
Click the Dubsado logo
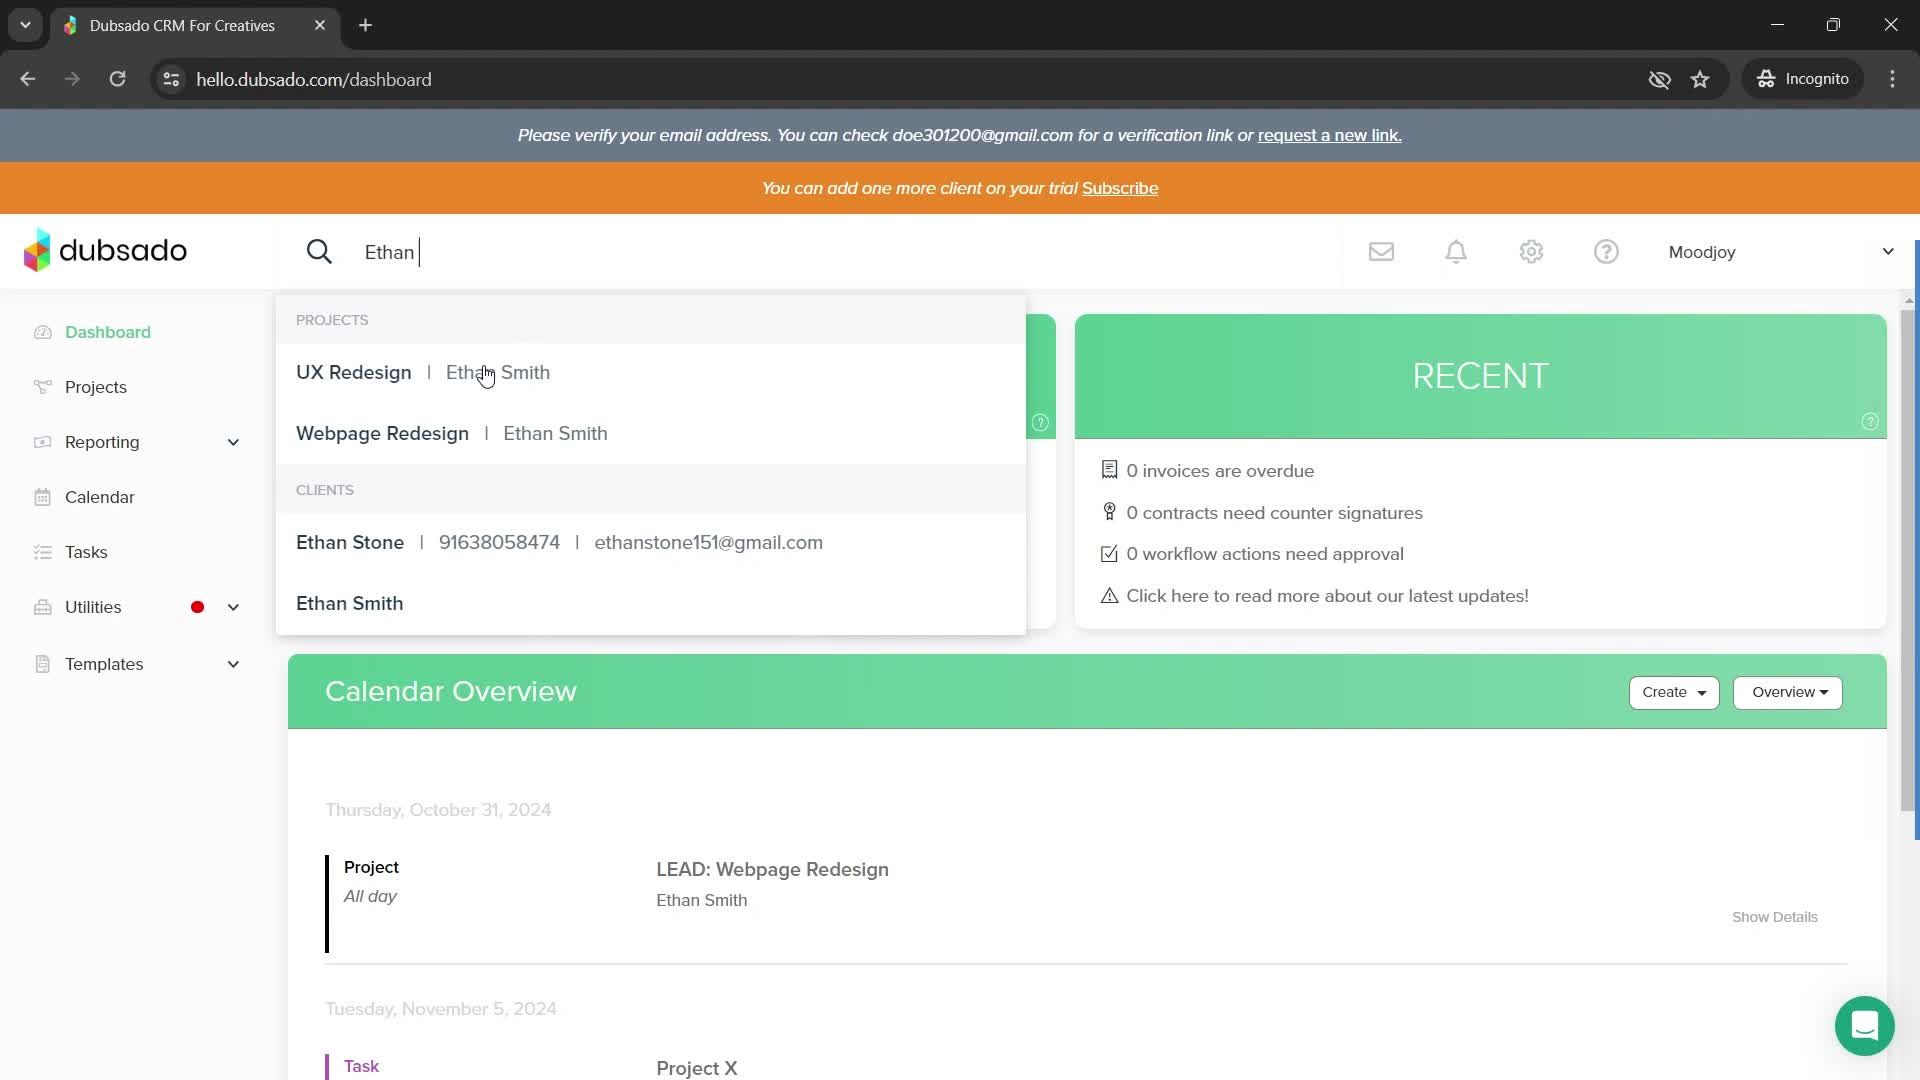coord(105,250)
